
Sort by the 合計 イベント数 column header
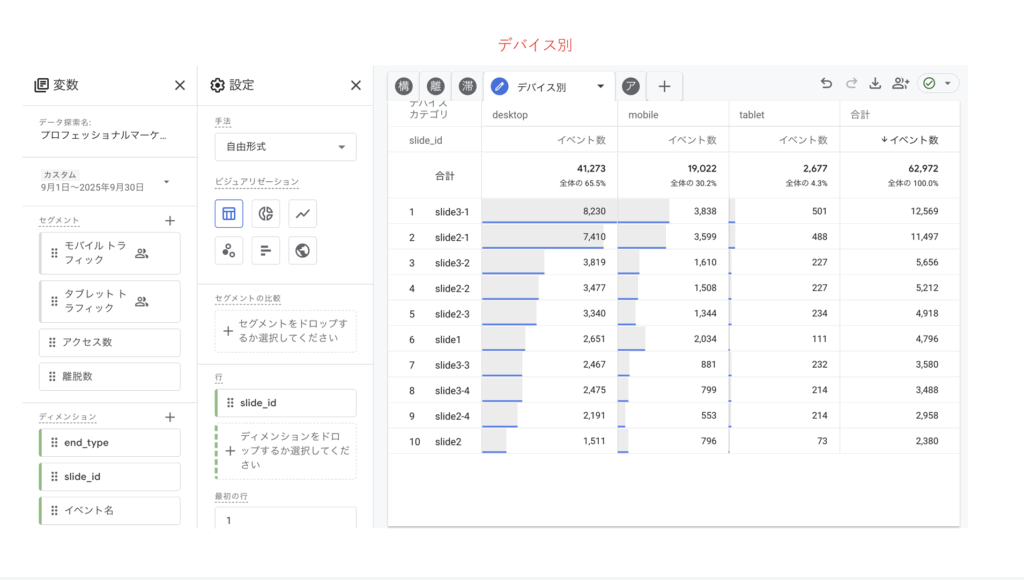click(910, 140)
